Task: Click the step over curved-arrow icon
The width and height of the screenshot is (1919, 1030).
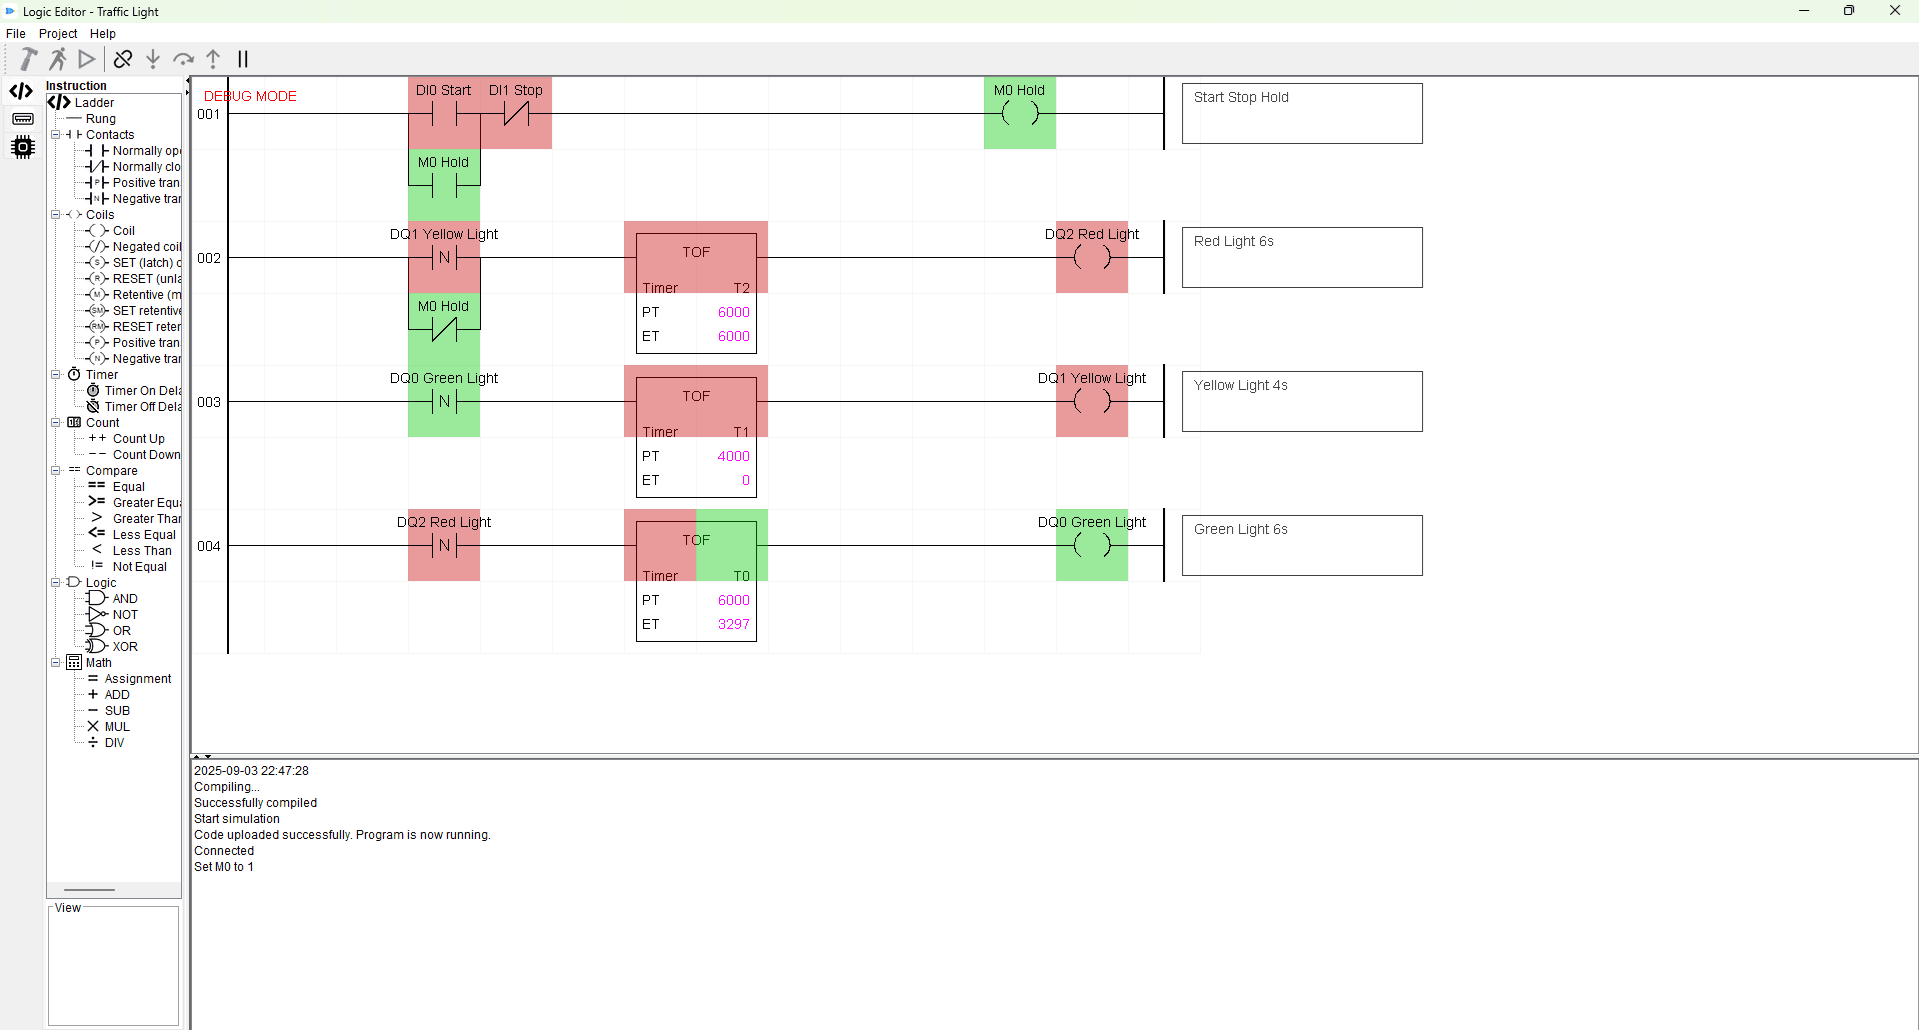Action: [183, 59]
